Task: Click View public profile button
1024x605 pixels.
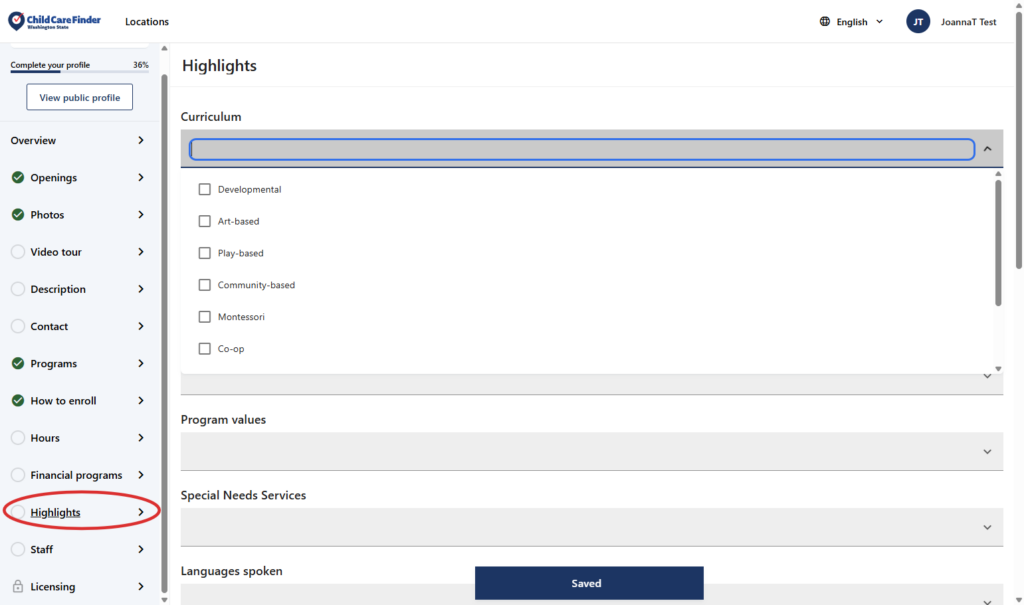Action: tap(80, 98)
